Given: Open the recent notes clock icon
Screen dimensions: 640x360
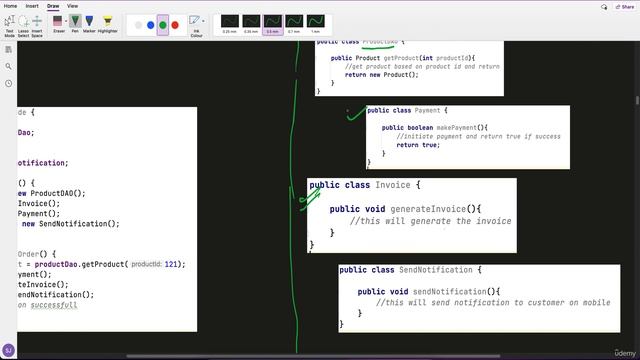Looking at the screenshot, I should [9, 83].
